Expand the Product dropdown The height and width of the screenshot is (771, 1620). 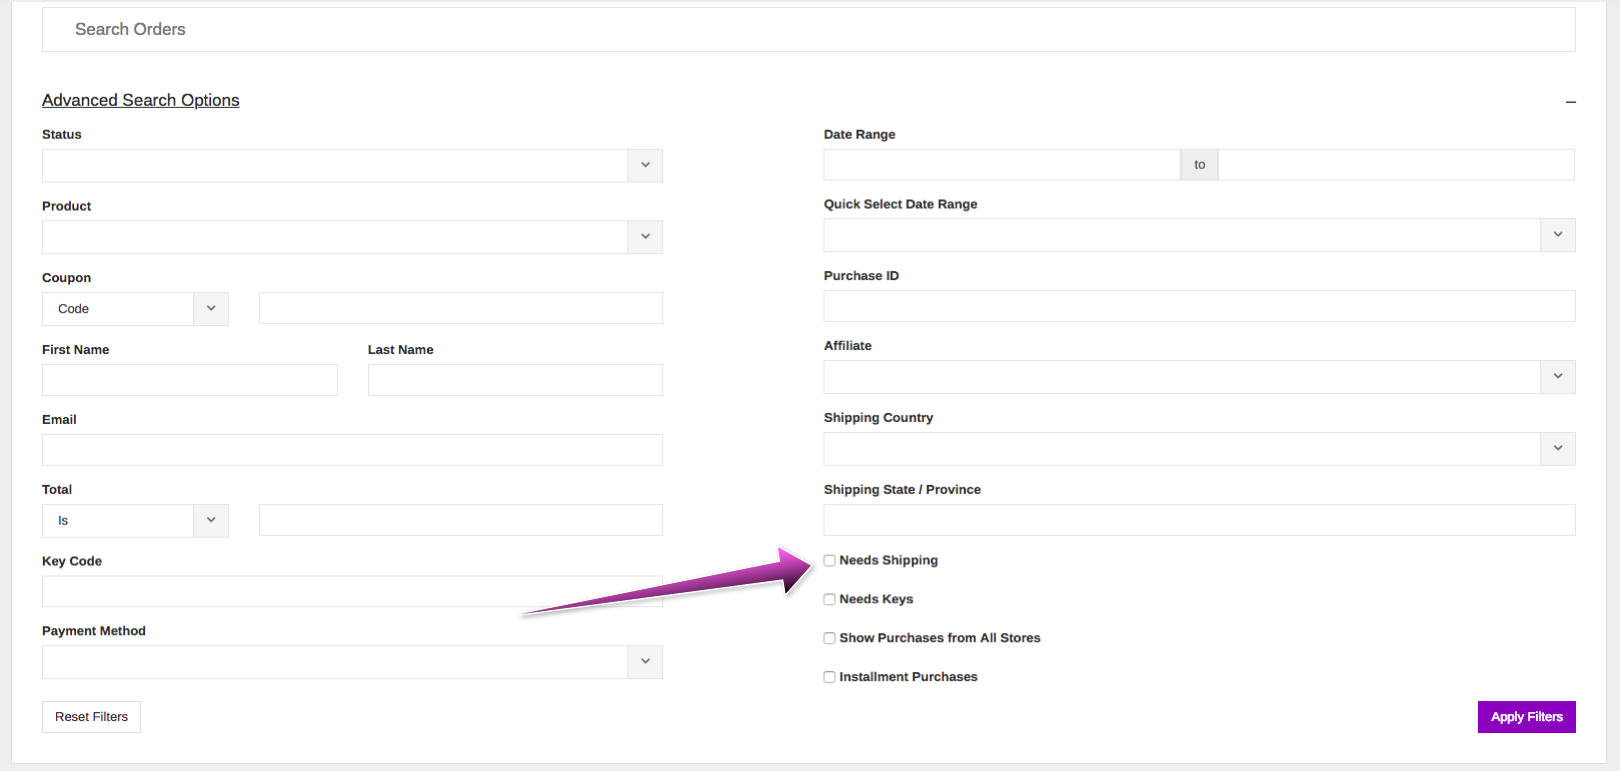click(x=352, y=237)
